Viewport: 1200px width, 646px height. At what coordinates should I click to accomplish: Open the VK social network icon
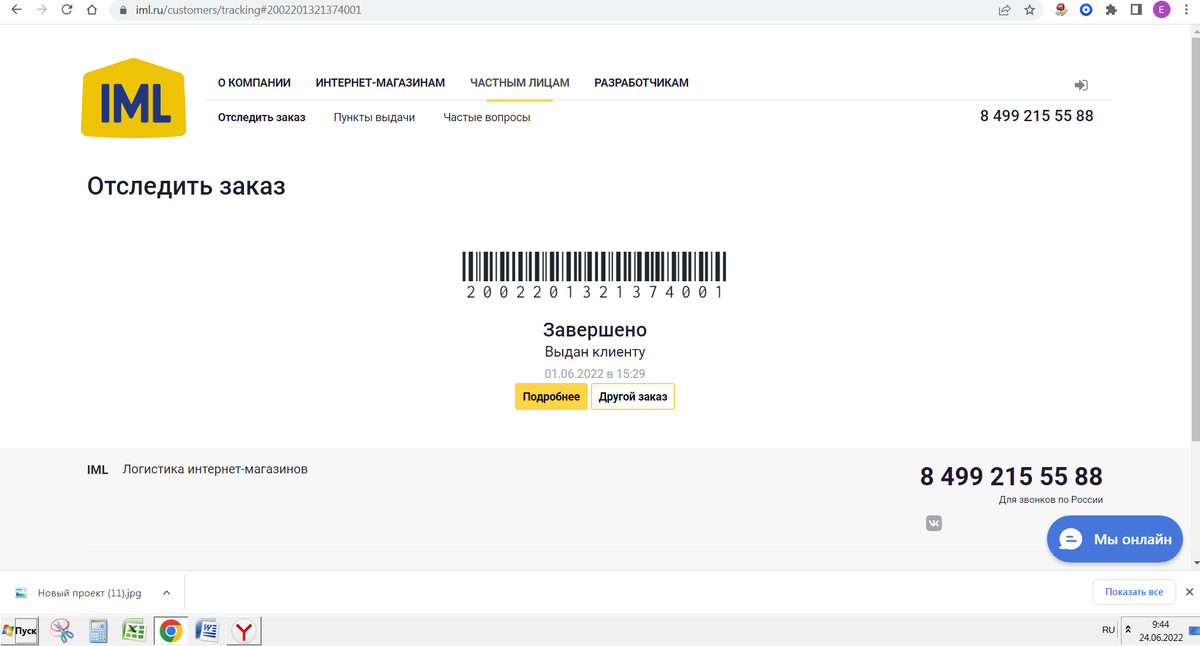[934, 523]
